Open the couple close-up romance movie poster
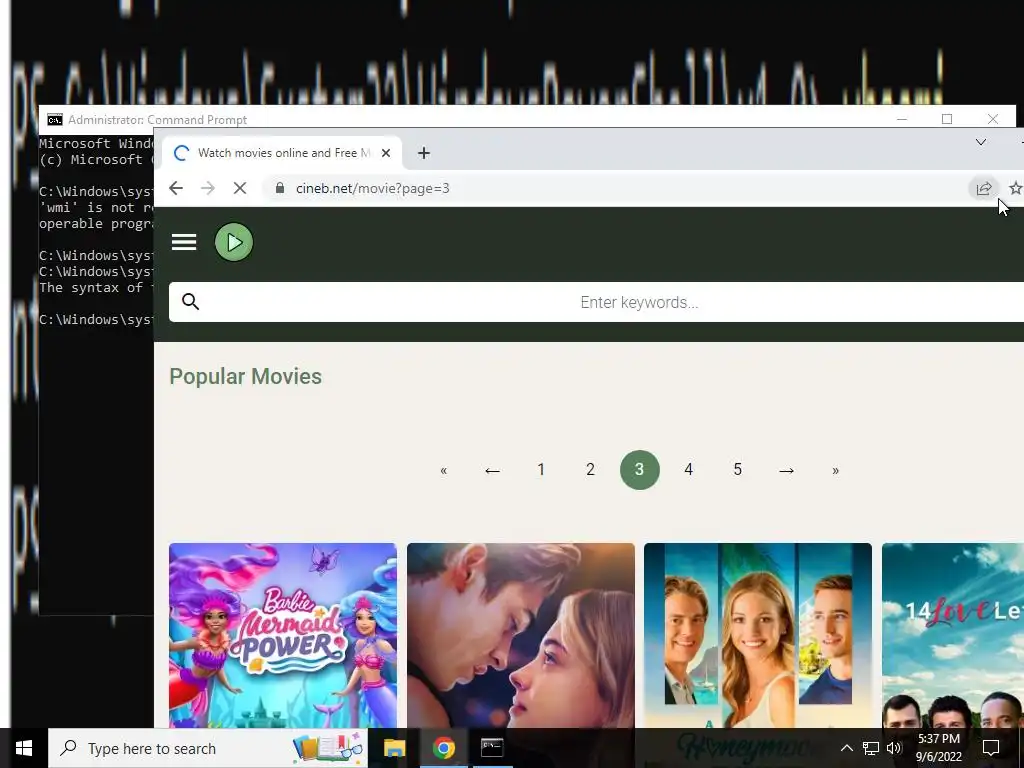Viewport: 1024px width, 768px height. coord(520,635)
